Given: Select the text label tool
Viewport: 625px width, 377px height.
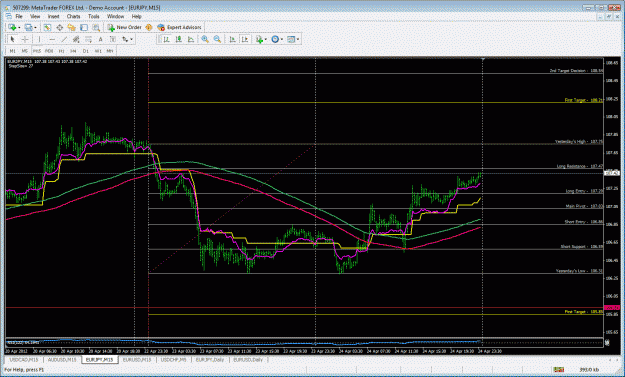Looking at the screenshot, I should 113,39.
